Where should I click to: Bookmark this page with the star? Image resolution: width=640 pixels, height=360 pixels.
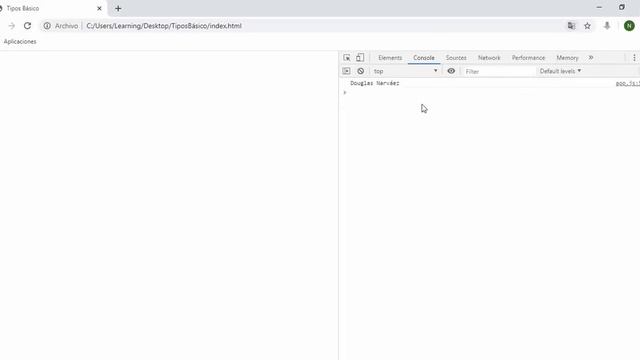click(x=587, y=26)
